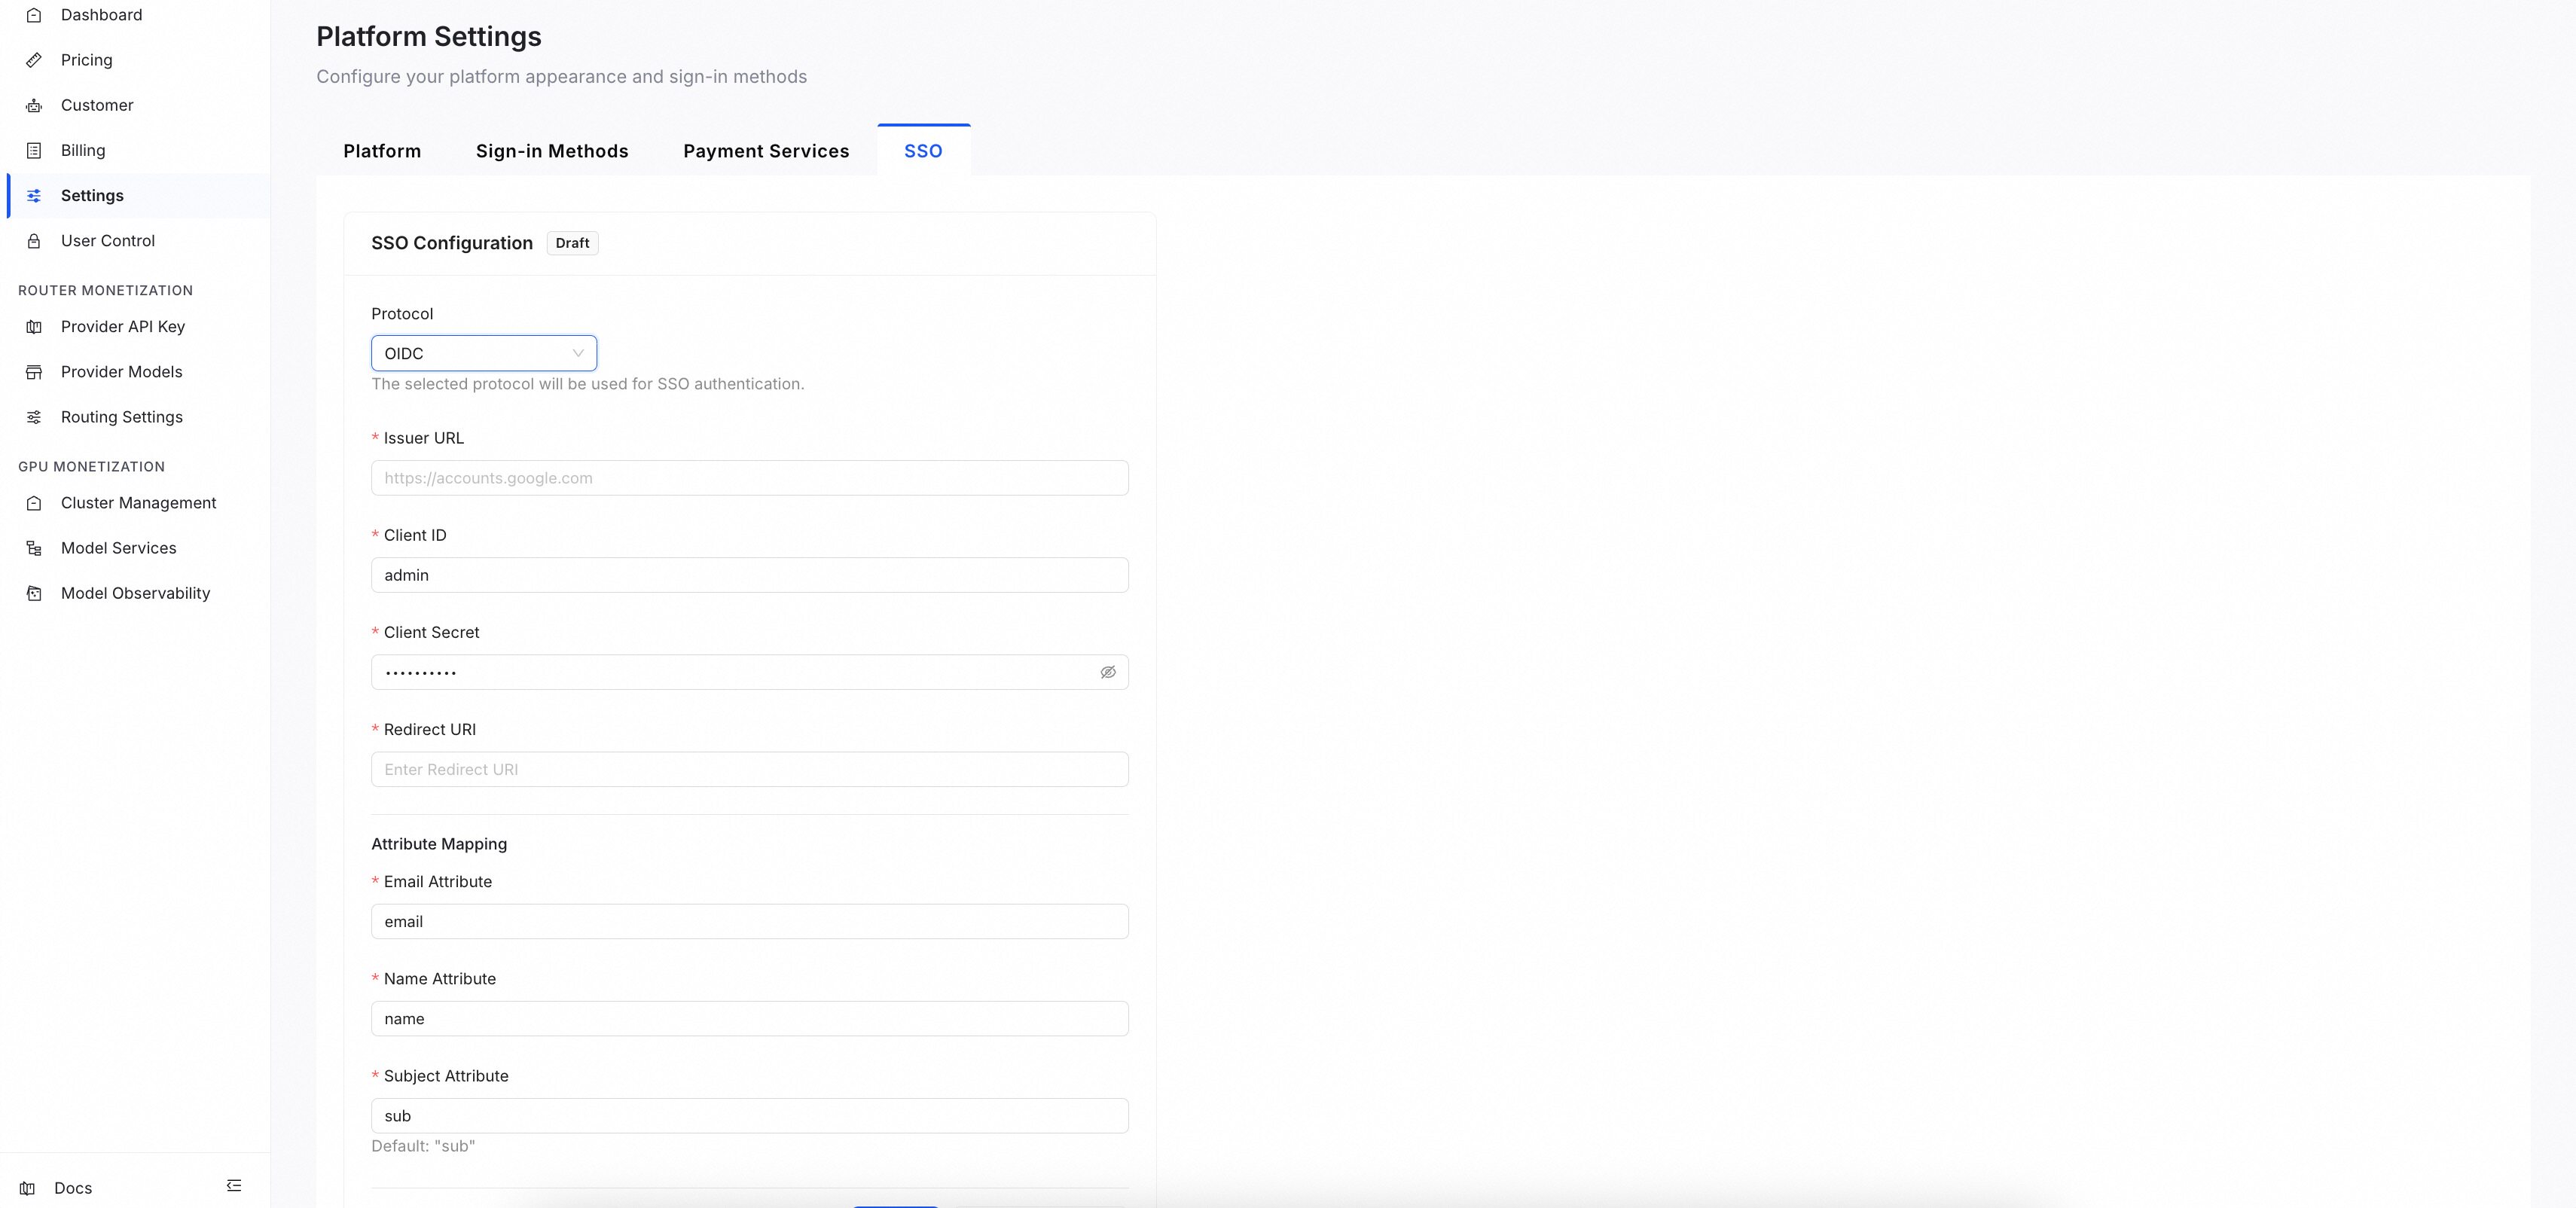This screenshot has height=1208, width=2576.
Task: Open the Docs link
Action: coord(73,1188)
